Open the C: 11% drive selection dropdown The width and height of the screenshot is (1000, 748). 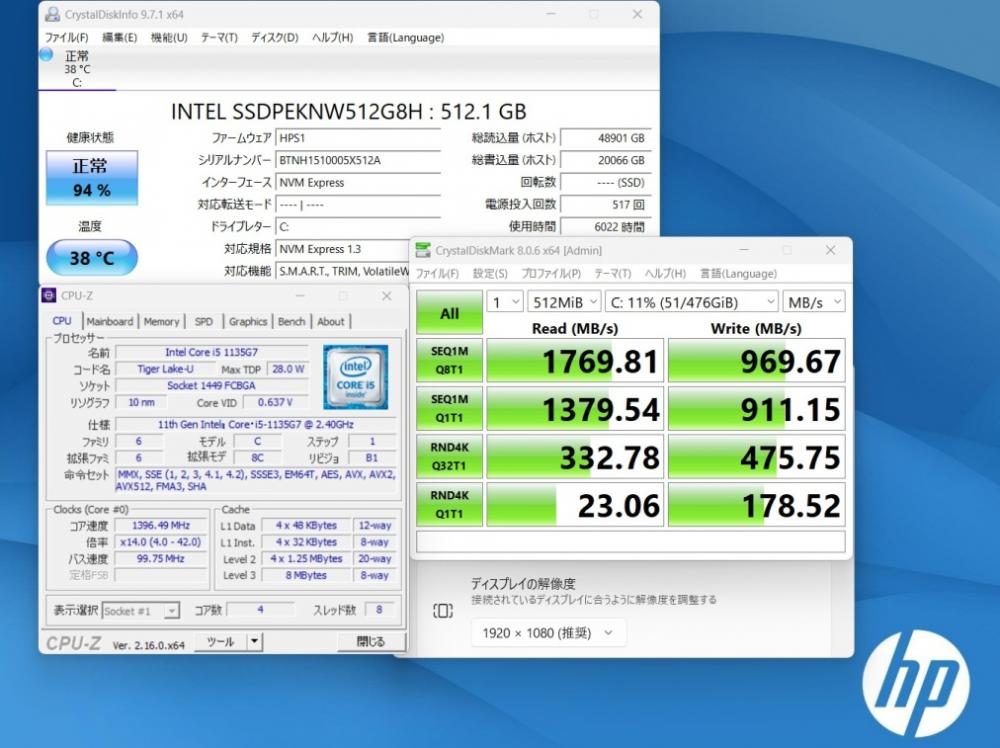691,302
